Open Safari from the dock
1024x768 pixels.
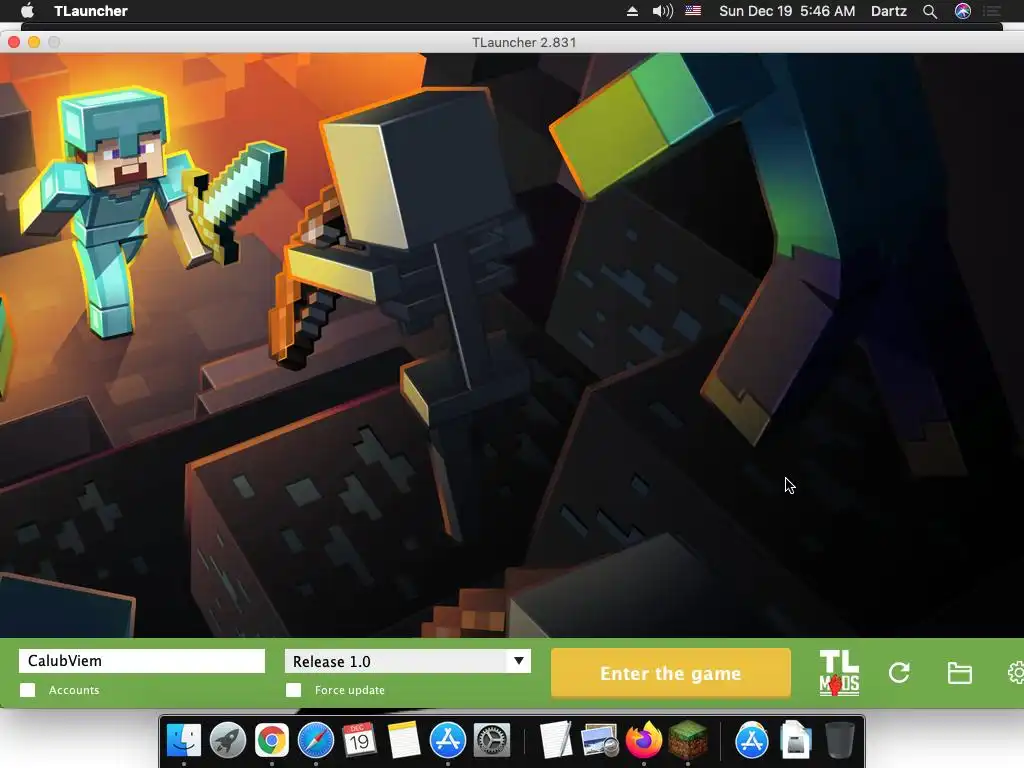point(315,741)
